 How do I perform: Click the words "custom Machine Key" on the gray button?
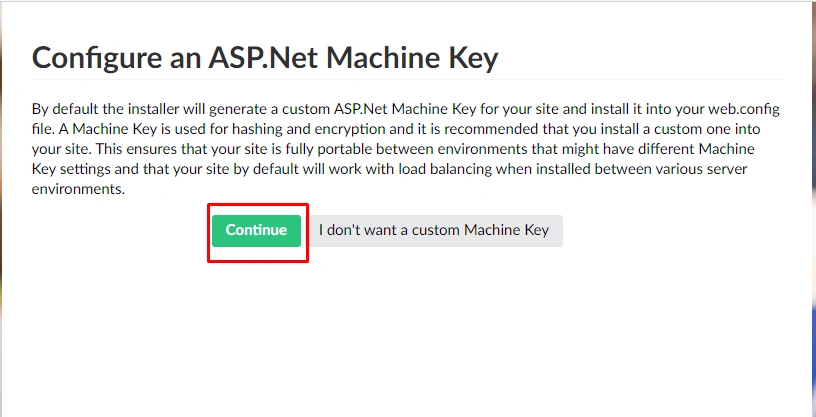480,230
